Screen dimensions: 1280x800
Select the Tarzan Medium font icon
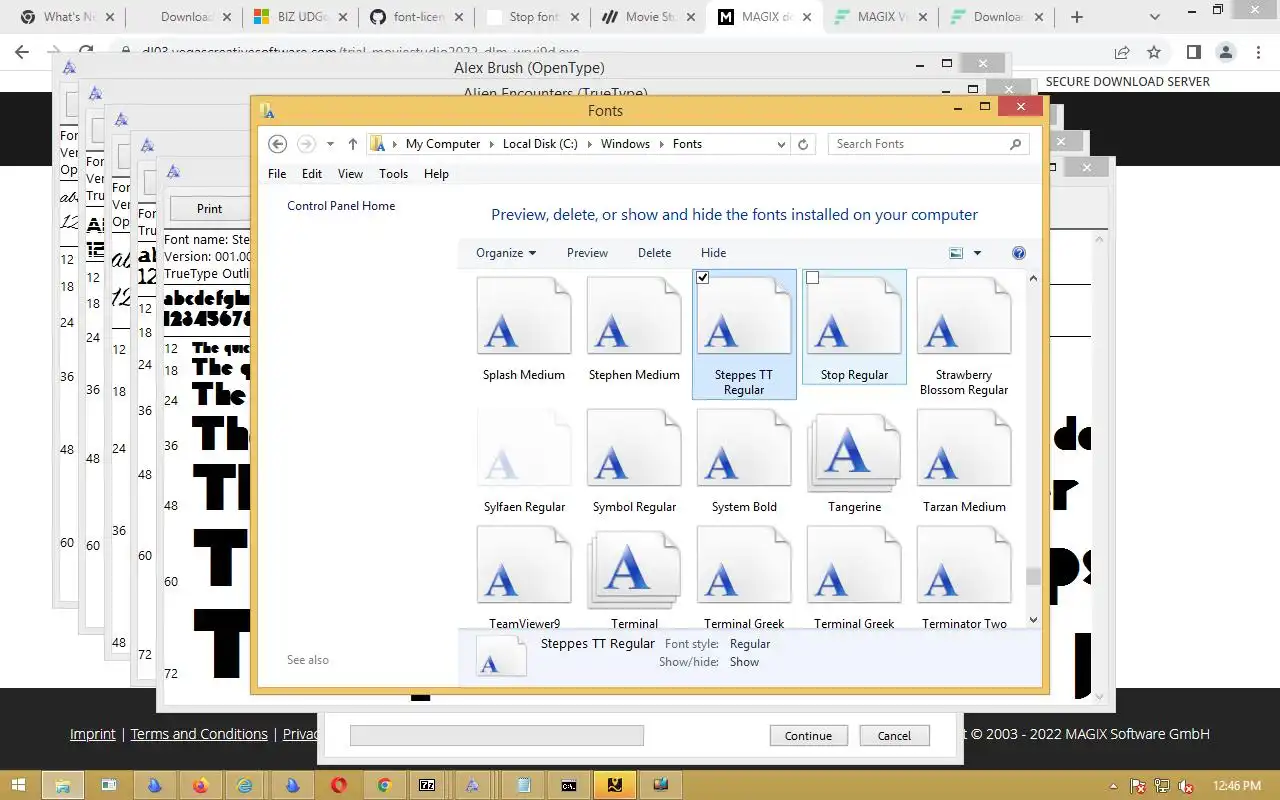coord(964,448)
